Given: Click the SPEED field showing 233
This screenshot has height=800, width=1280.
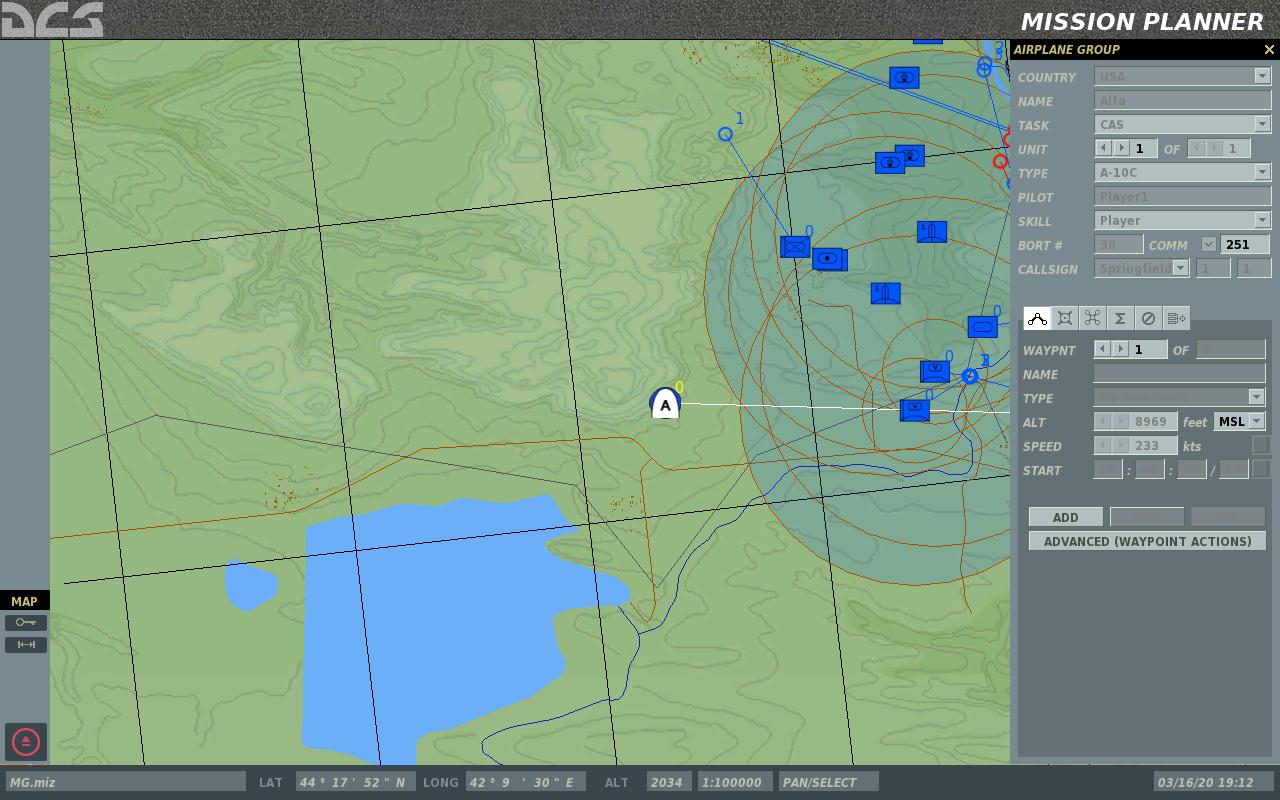Looking at the screenshot, I should pos(1154,445).
